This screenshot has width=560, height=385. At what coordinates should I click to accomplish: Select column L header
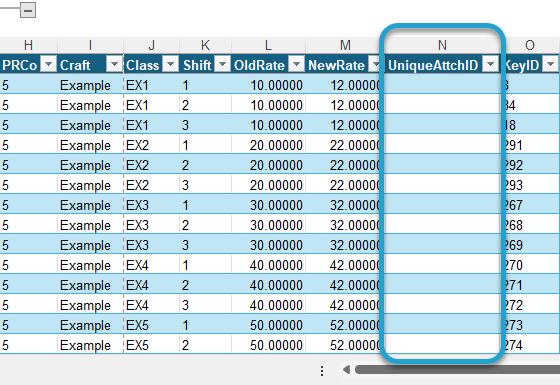[x=268, y=45]
